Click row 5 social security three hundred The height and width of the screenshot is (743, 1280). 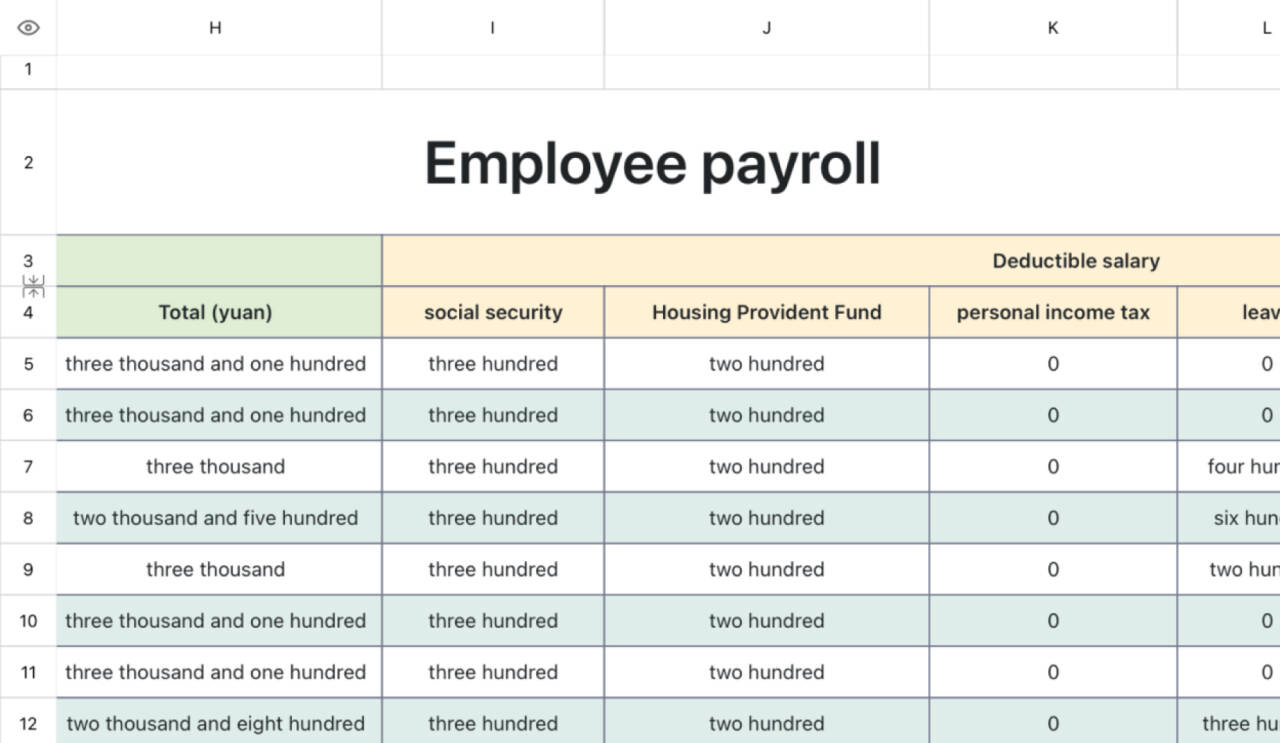click(493, 364)
